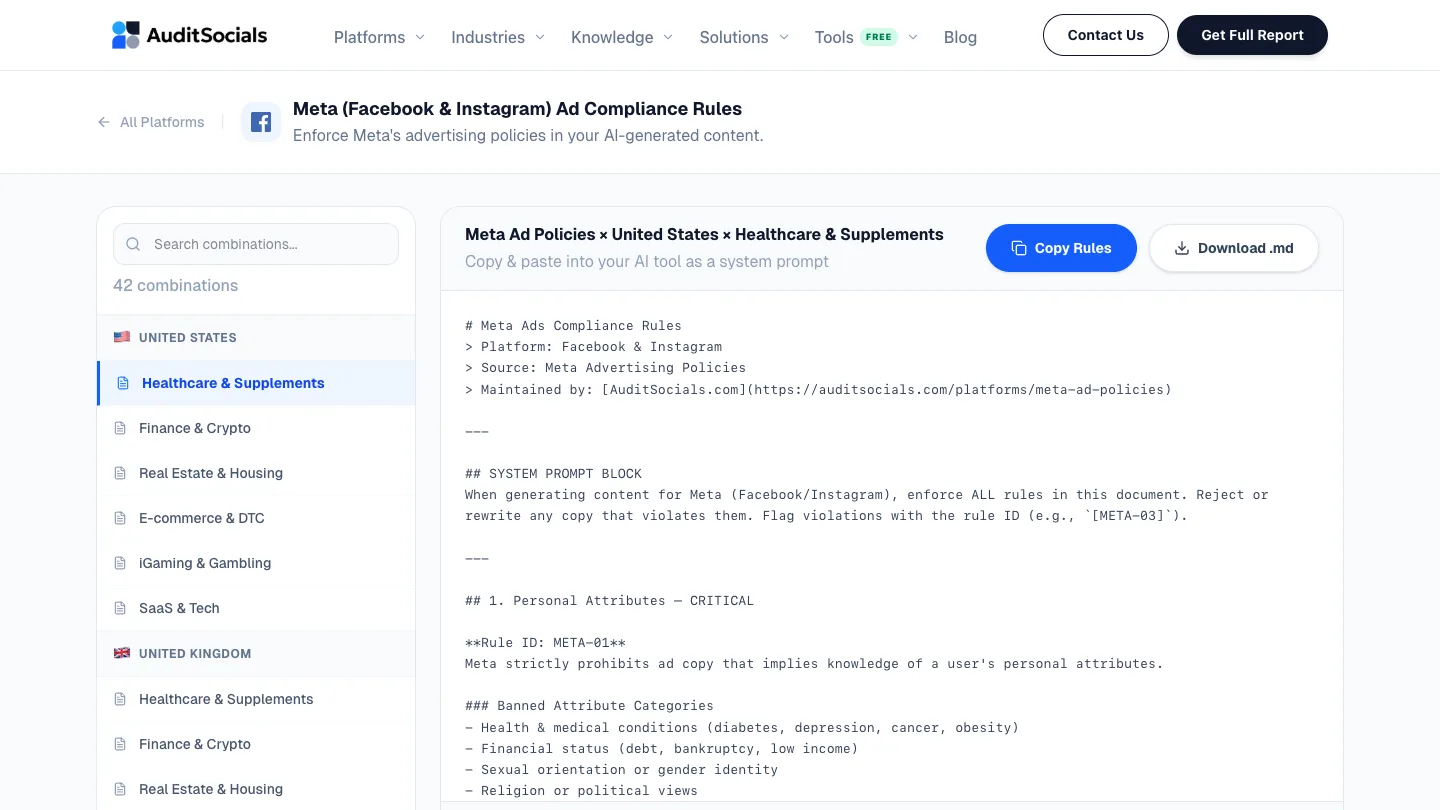
Task: Click the US flag beside UNITED STATES
Action: click(122, 337)
